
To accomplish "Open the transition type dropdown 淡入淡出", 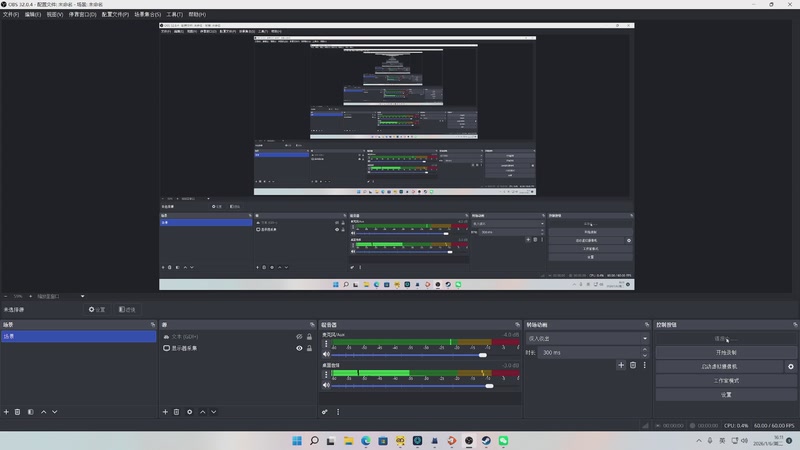I will pyautogui.click(x=587, y=338).
